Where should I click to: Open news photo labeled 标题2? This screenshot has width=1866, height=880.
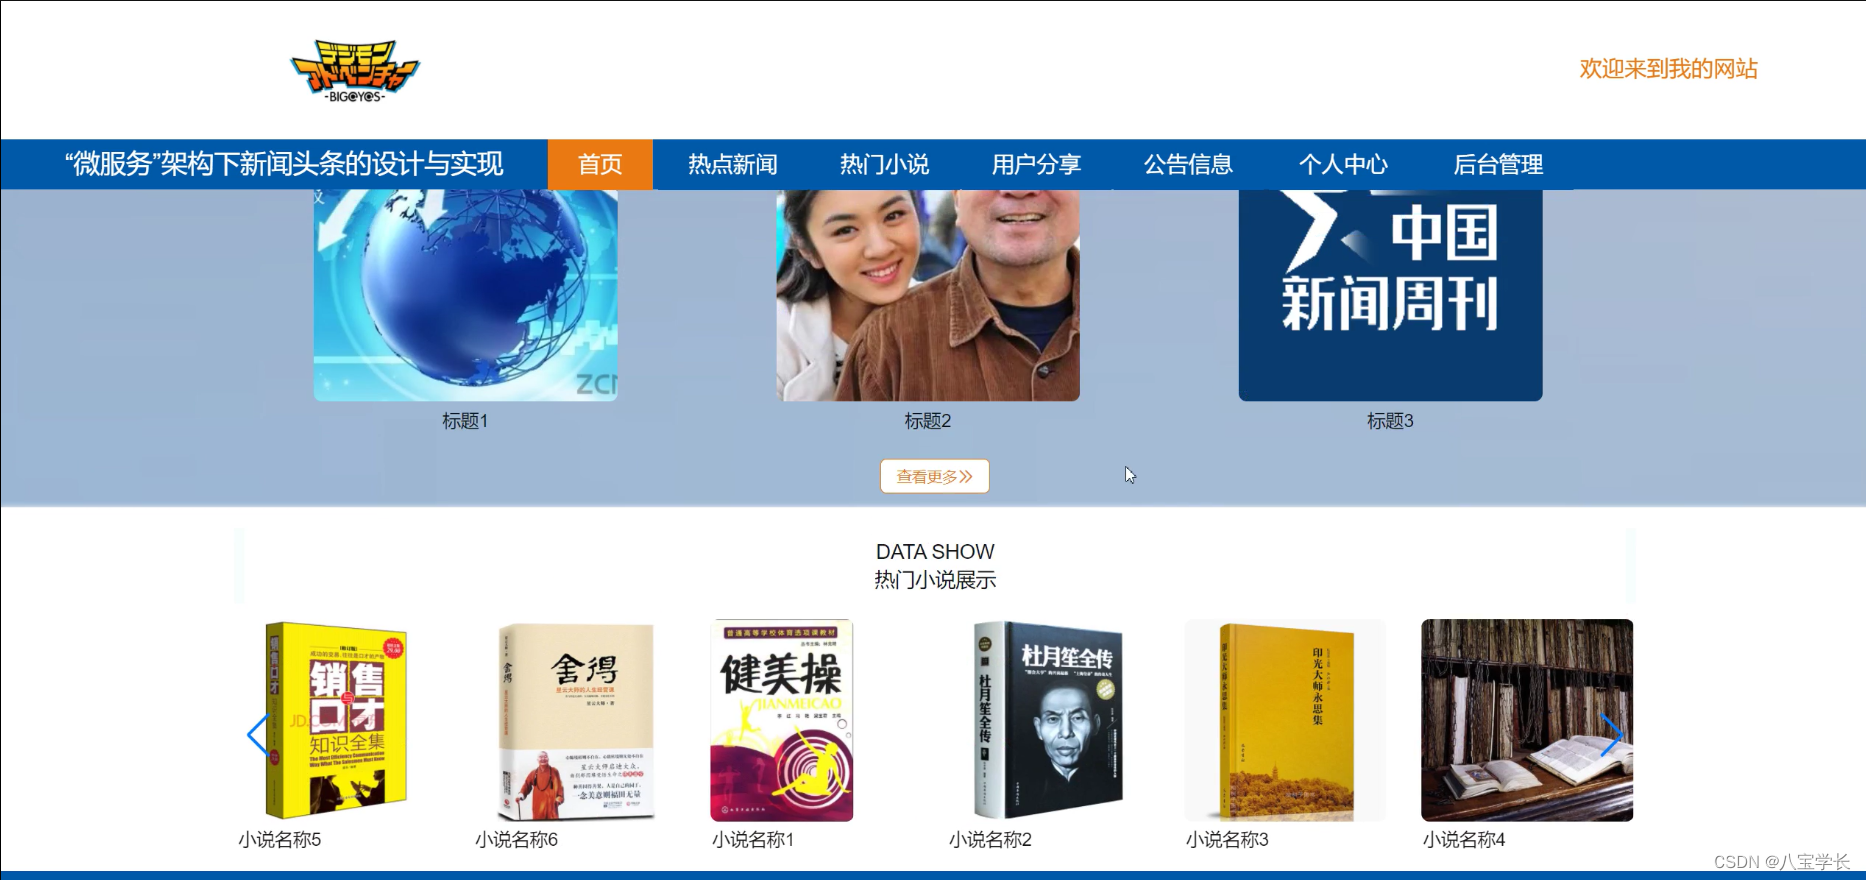(928, 295)
